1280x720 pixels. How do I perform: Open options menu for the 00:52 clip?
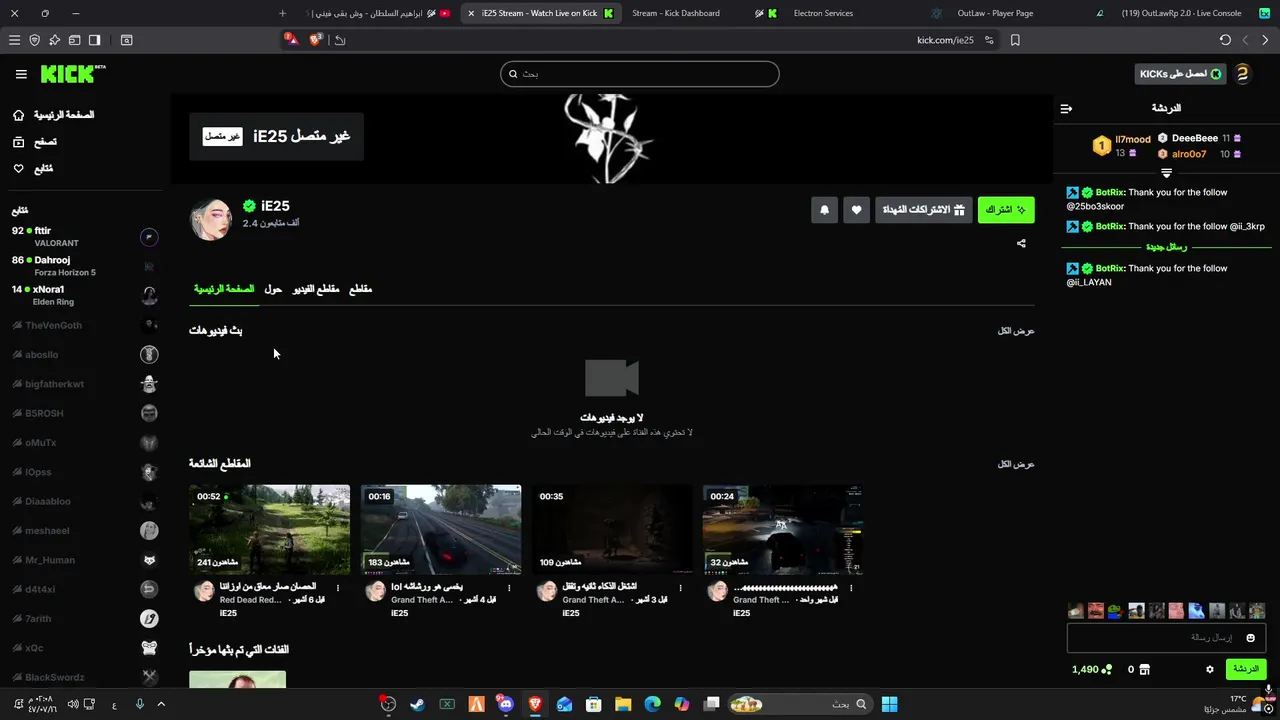pos(338,588)
